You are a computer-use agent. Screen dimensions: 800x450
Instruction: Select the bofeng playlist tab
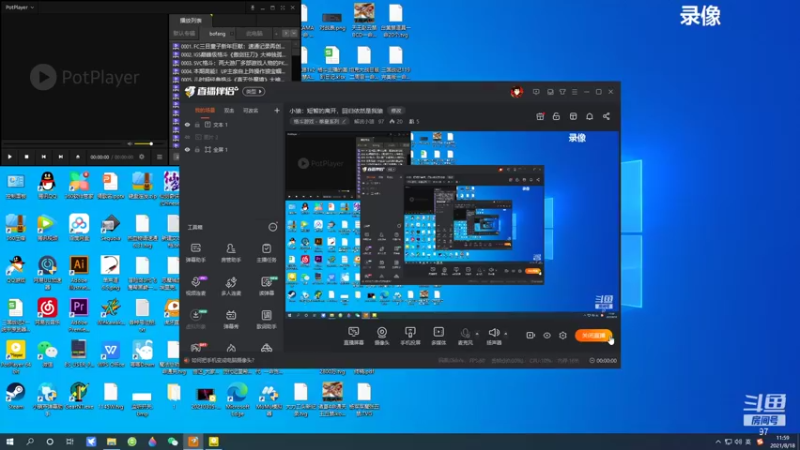(x=217, y=34)
